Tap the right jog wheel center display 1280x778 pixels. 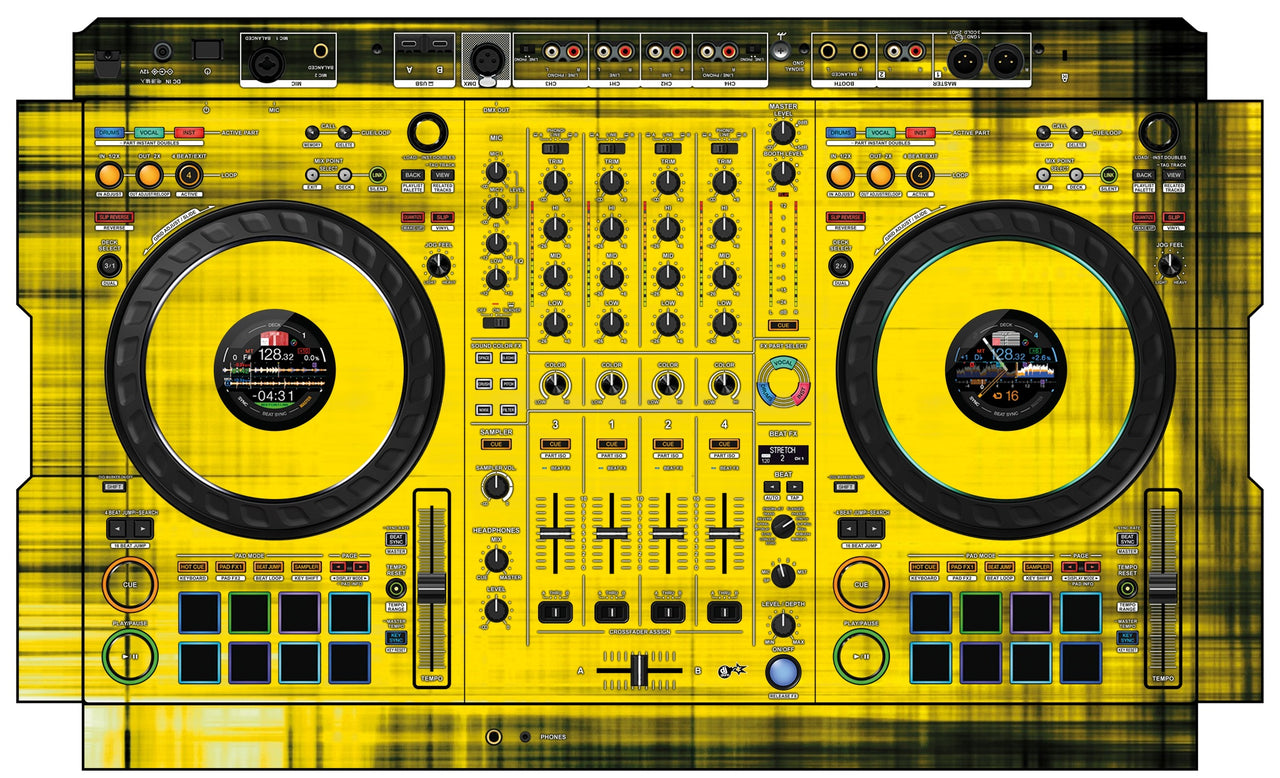coord(1006,368)
